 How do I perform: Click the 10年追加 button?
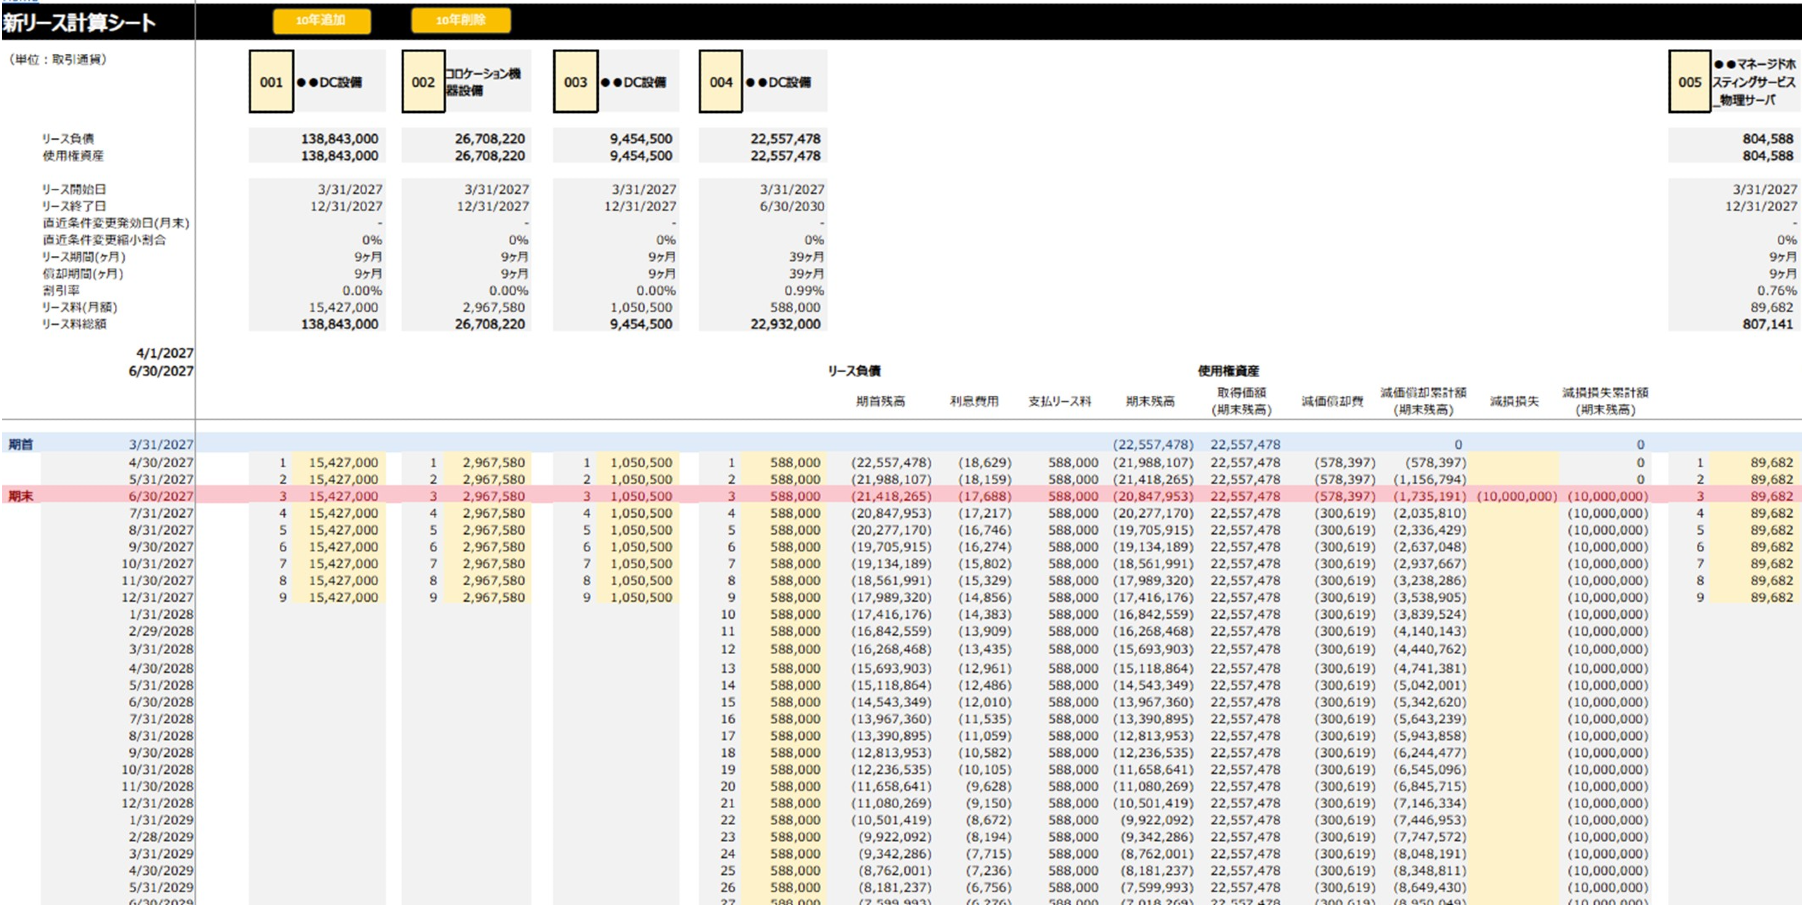(x=321, y=20)
